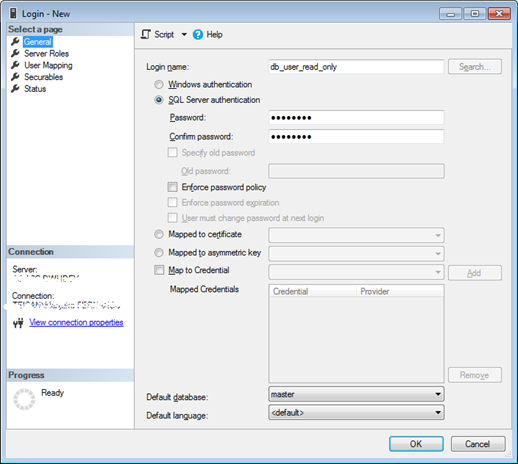Screen dimensions: 518x464
Task: Select Windows authentication radio button
Action: pos(159,84)
